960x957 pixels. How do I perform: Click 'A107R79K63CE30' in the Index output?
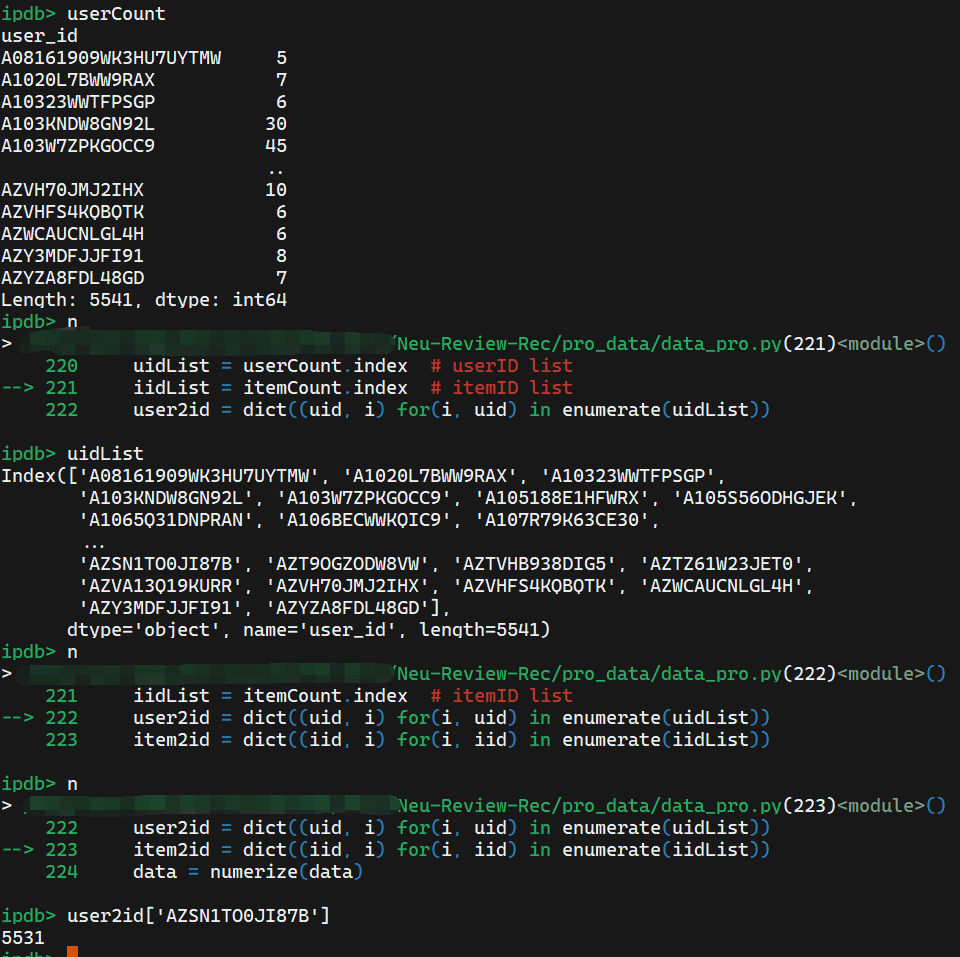(562, 520)
